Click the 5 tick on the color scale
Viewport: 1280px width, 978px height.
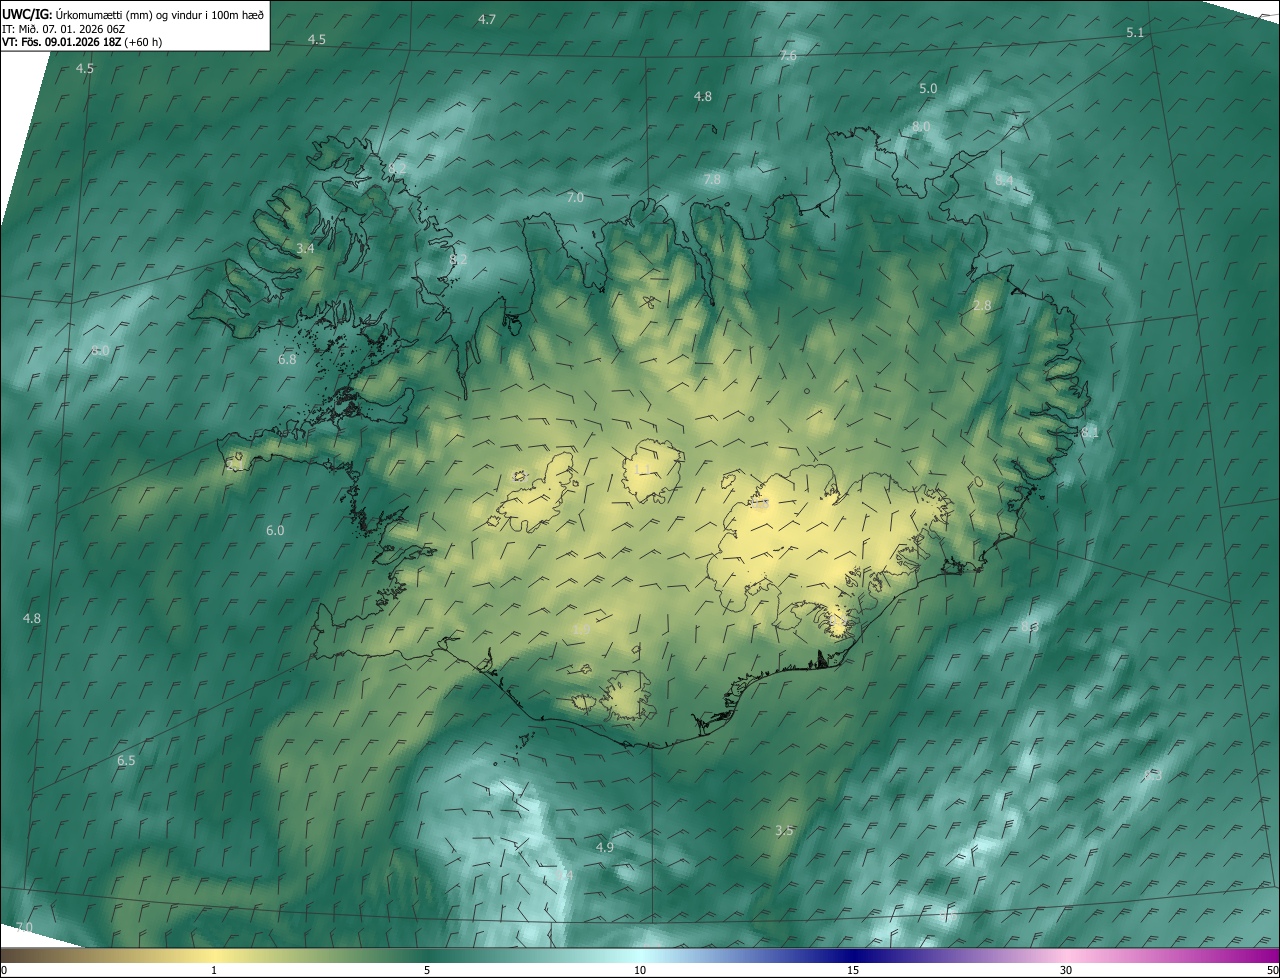pyautogui.click(x=427, y=970)
